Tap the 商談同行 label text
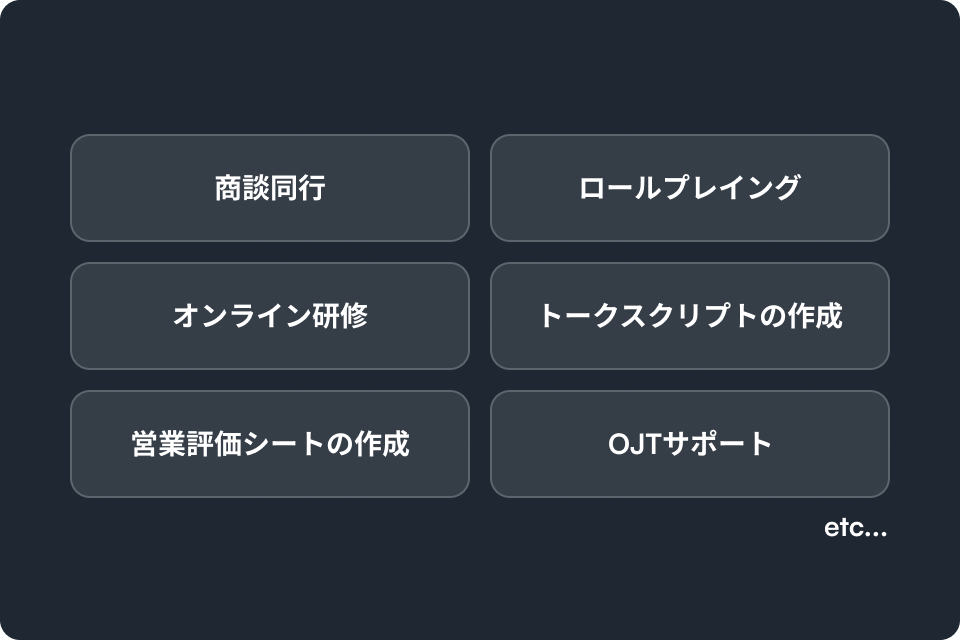 [x=270, y=188]
